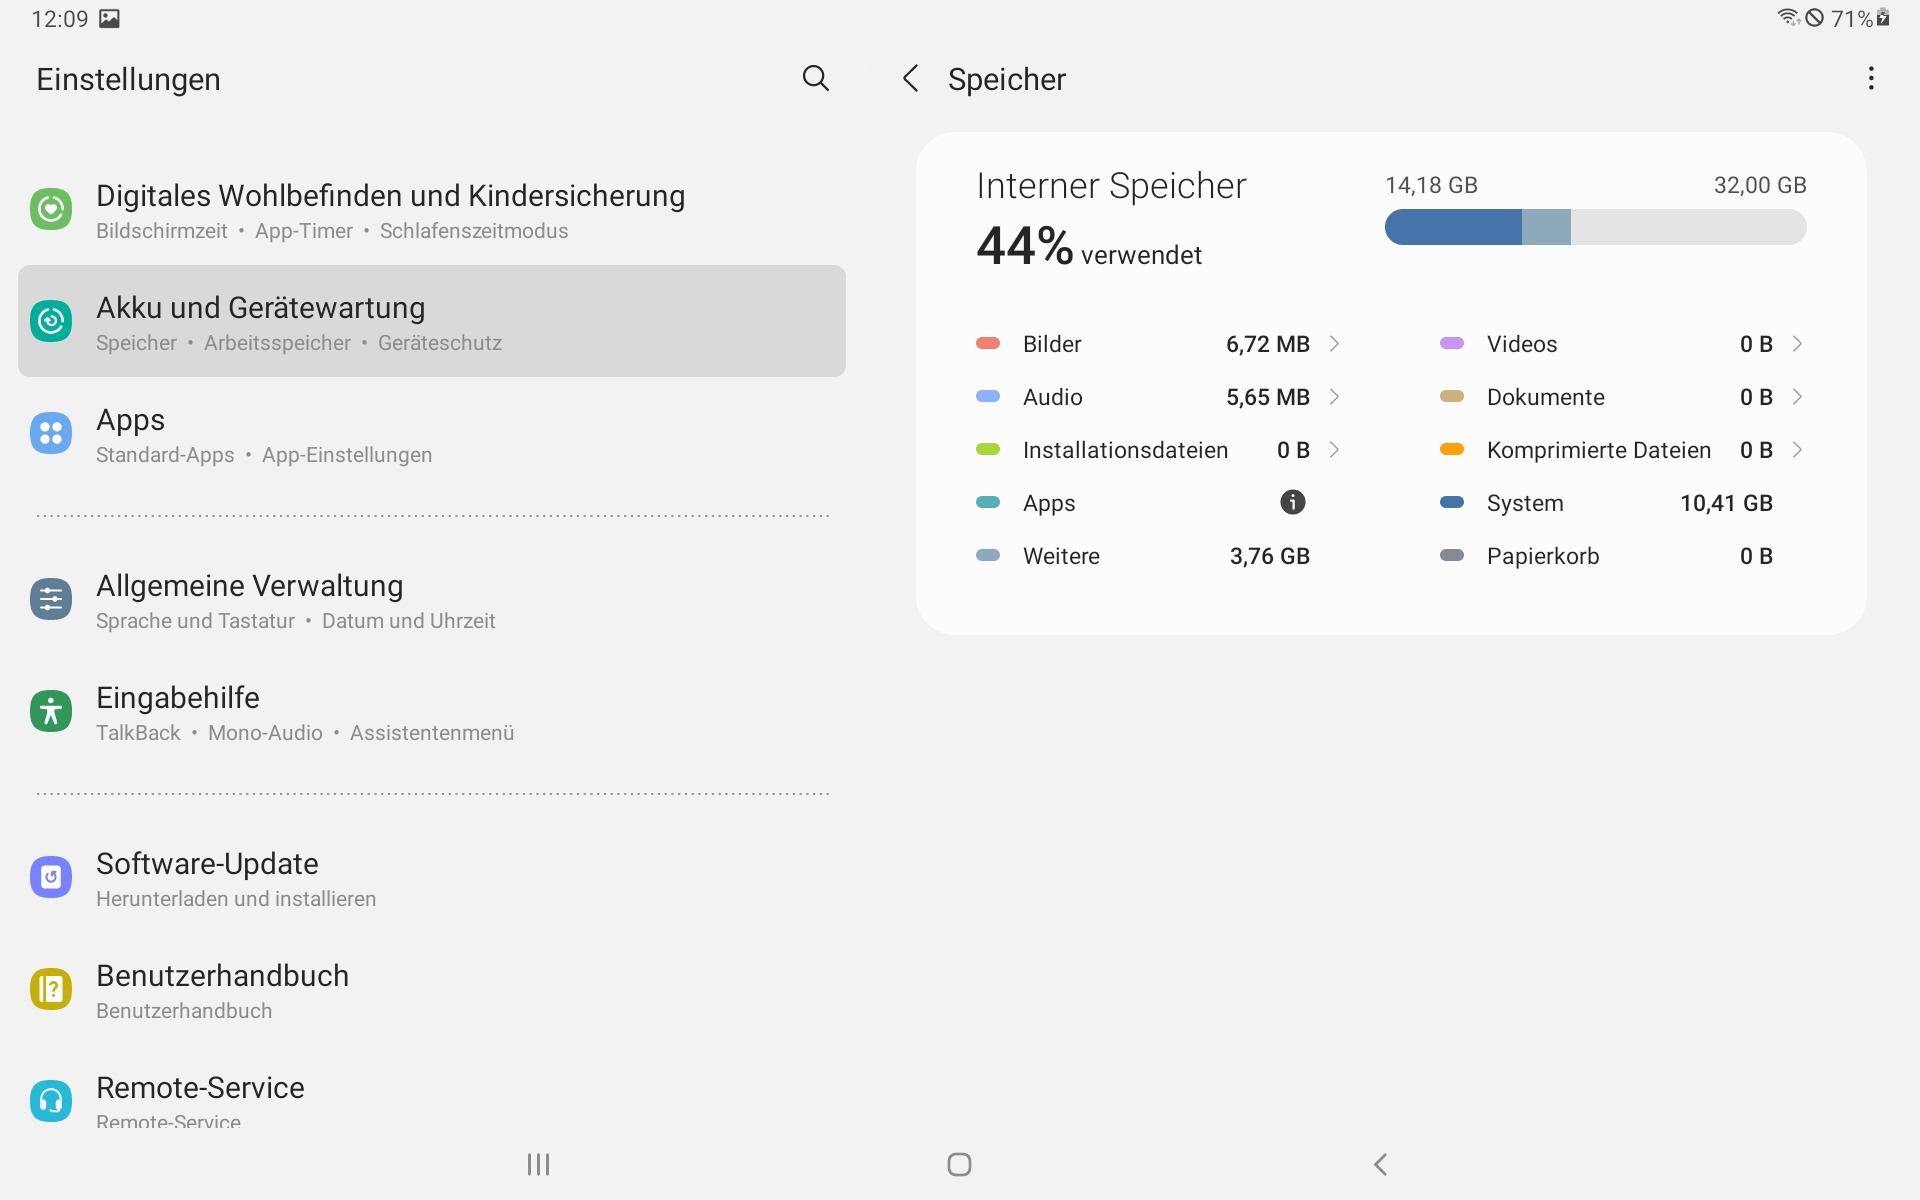
Task: Tap the search magnifier in Einstellungen
Action: pyautogui.click(x=816, y=78)
